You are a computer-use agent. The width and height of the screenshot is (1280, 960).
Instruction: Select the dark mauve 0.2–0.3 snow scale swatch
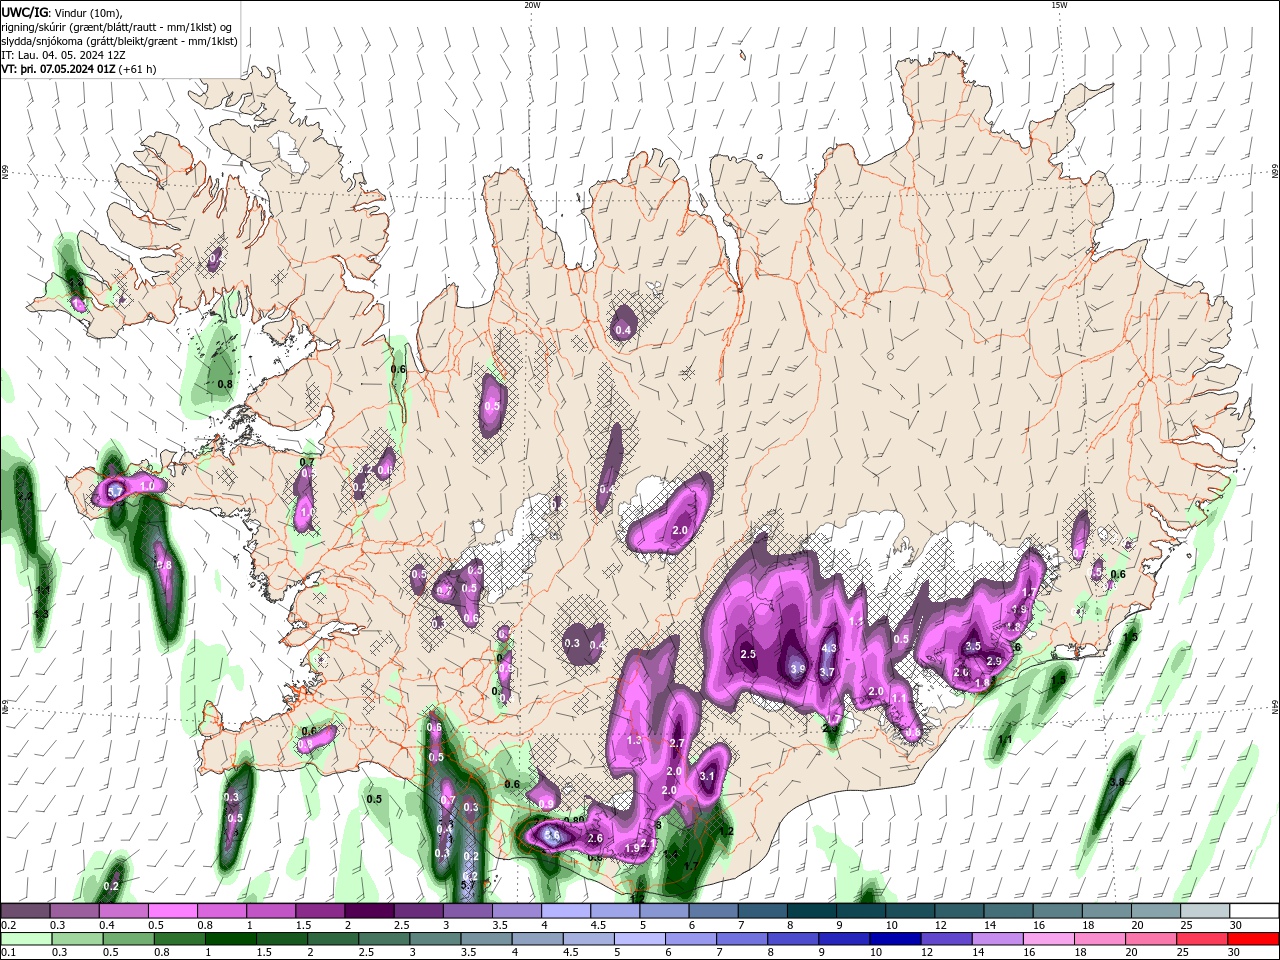coord(25,911)
